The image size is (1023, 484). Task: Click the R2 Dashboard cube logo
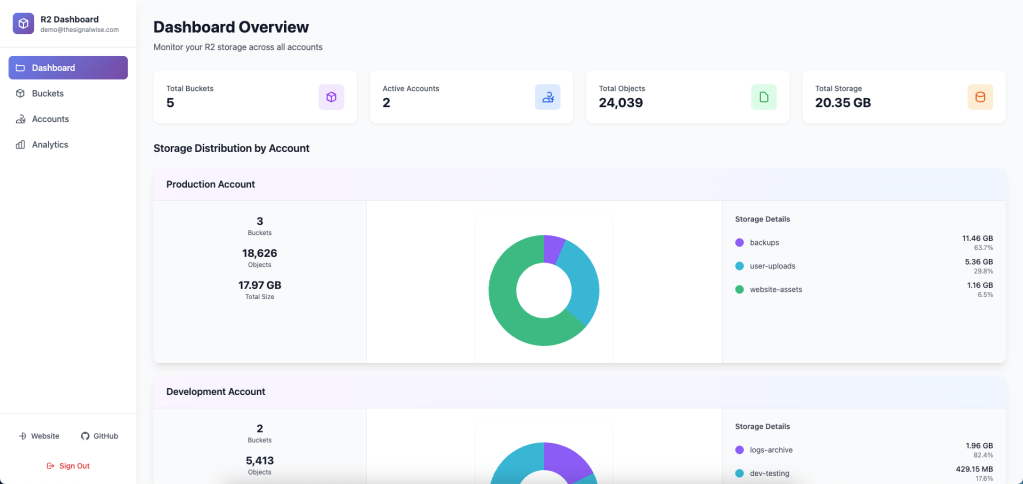(23, 21)
